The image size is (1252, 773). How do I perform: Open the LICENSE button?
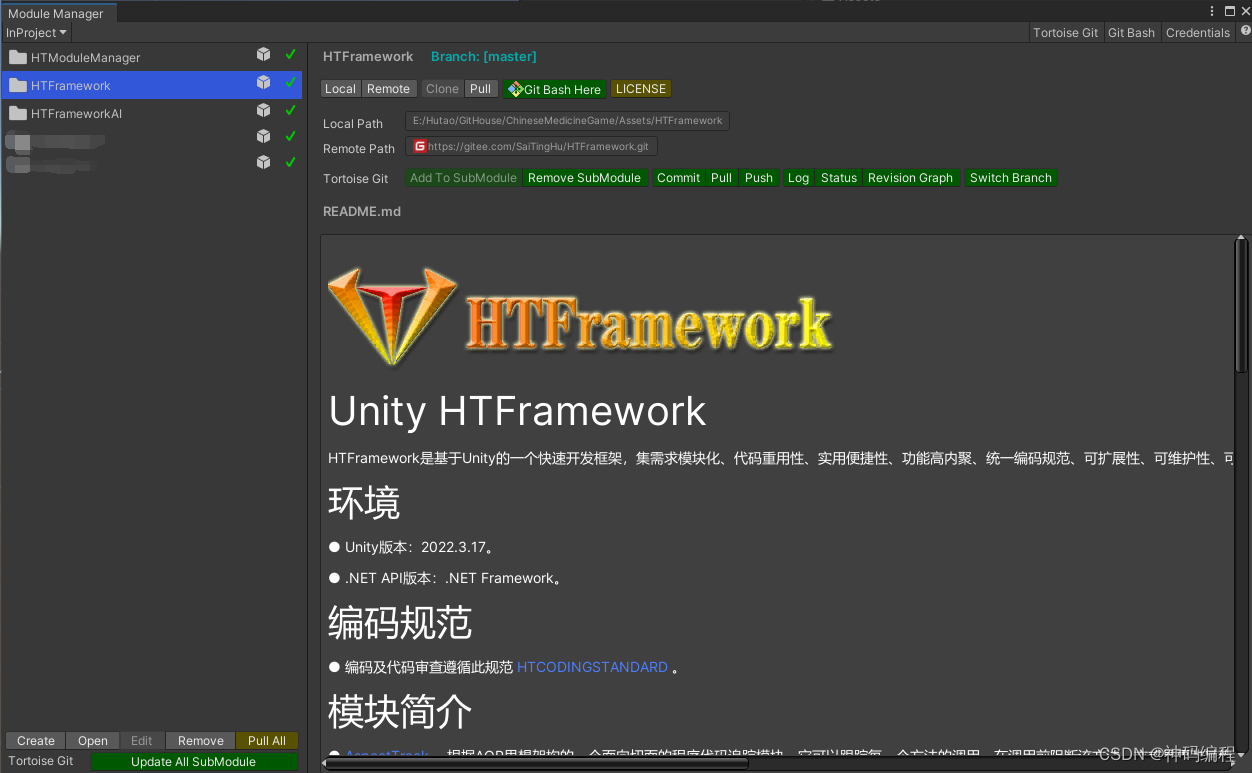[641, 89]
